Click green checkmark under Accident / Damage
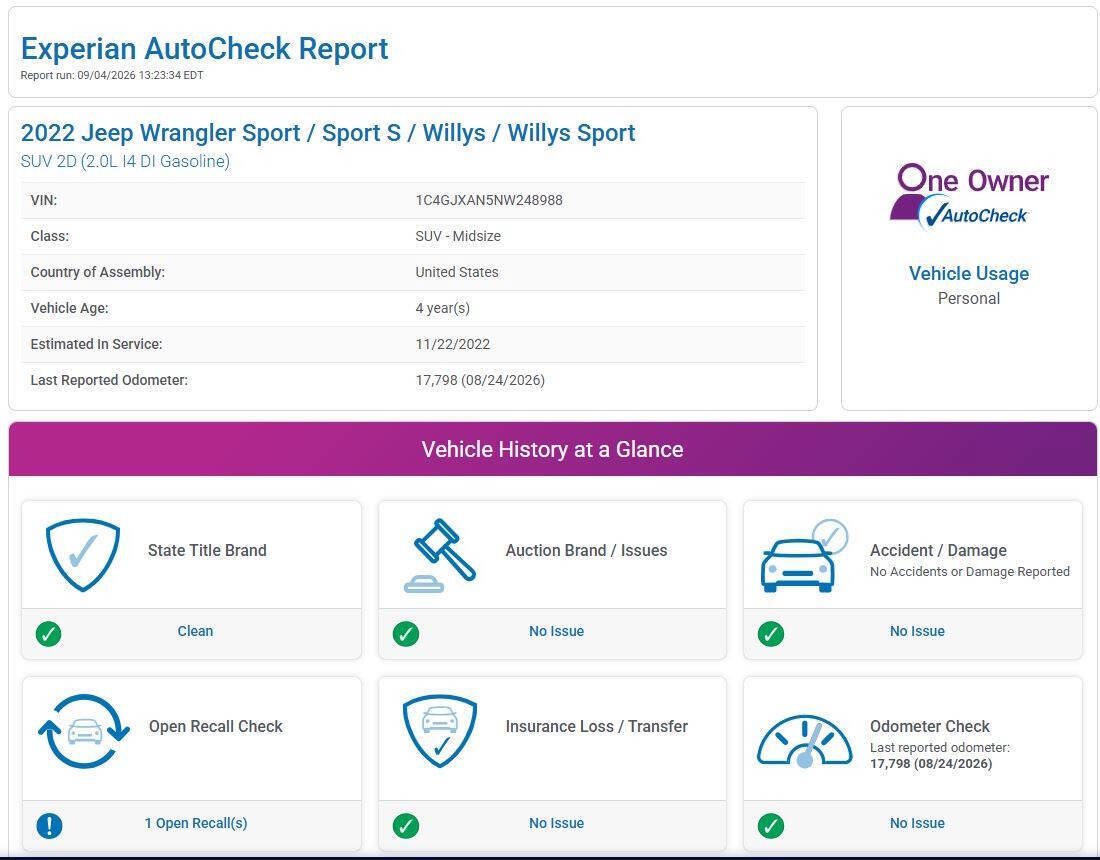This screenshot has height=860, width=1100. coord(771,633)
